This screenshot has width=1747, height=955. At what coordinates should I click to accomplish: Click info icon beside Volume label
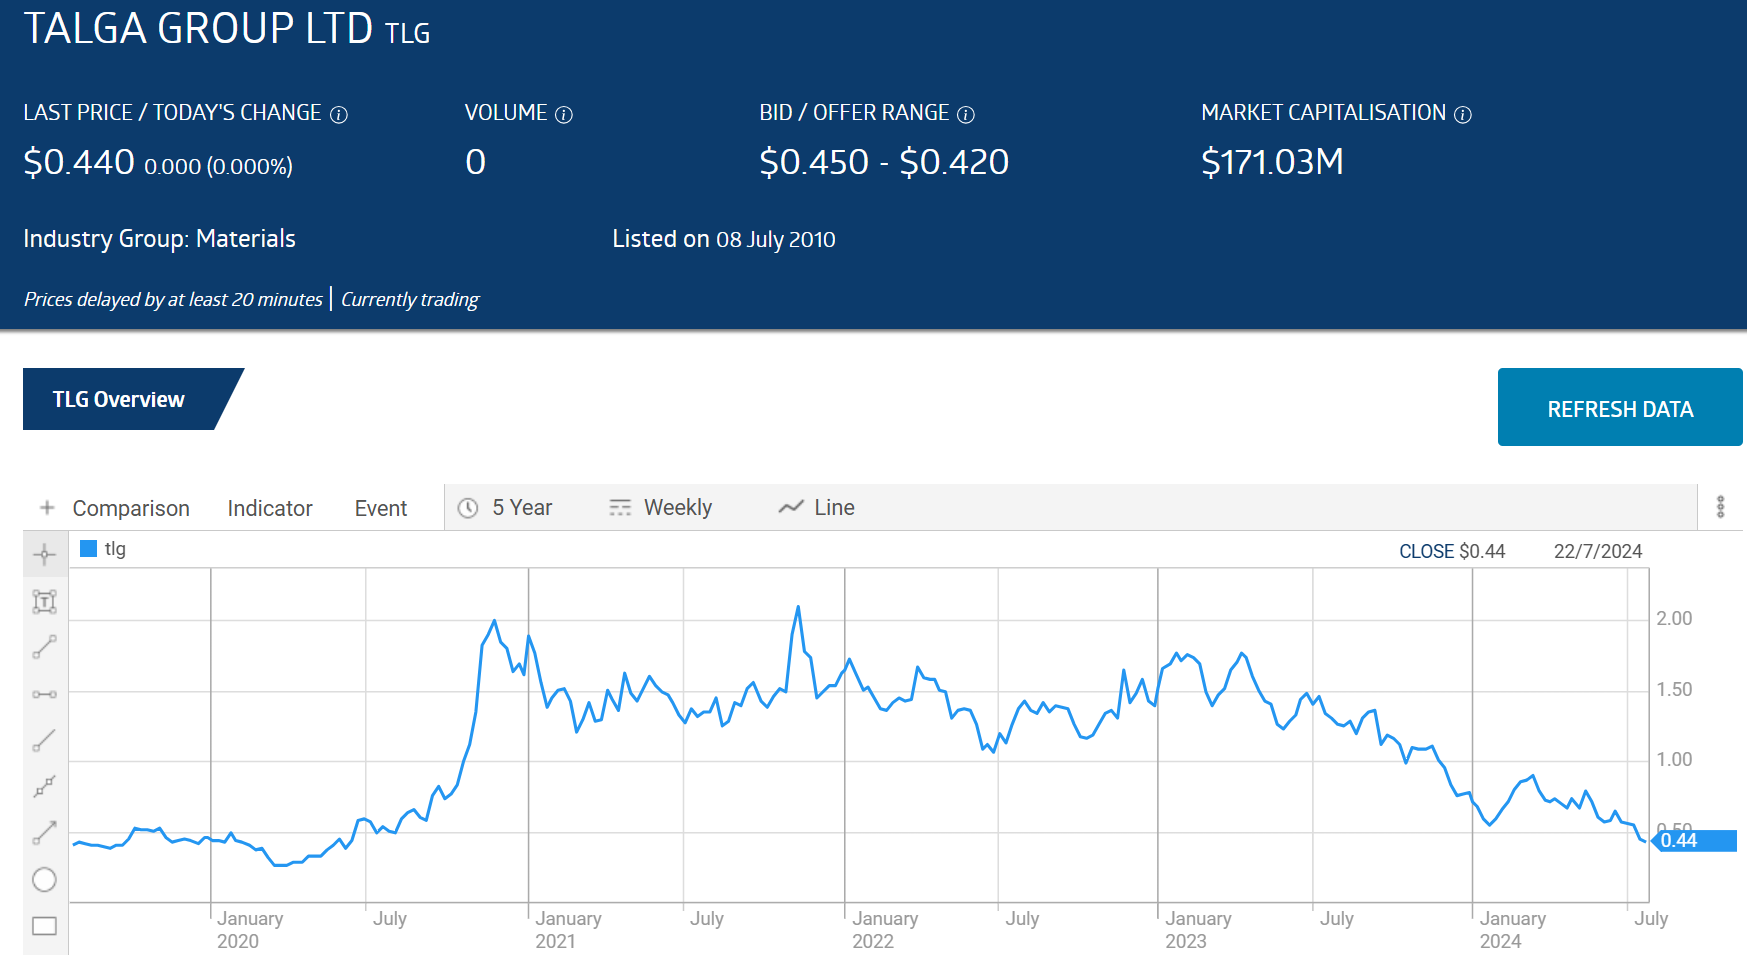564,115
